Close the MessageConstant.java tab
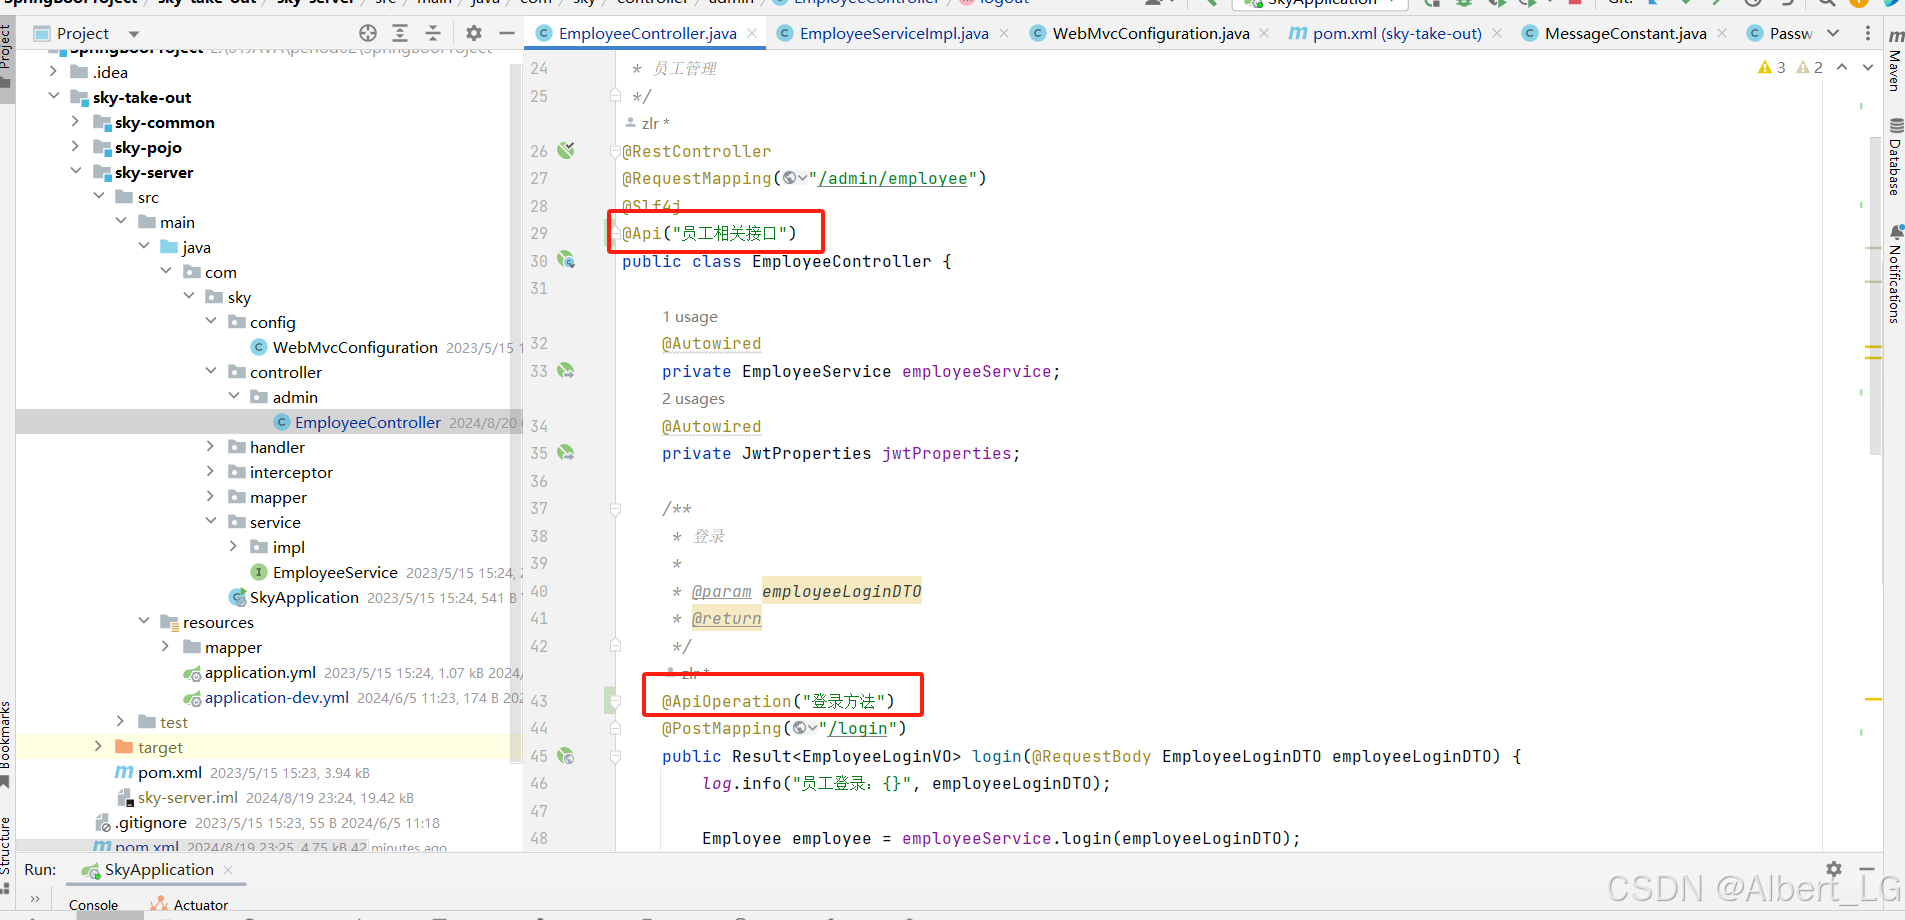Viewport: 1905px width, 920px height. [1721, 33]
